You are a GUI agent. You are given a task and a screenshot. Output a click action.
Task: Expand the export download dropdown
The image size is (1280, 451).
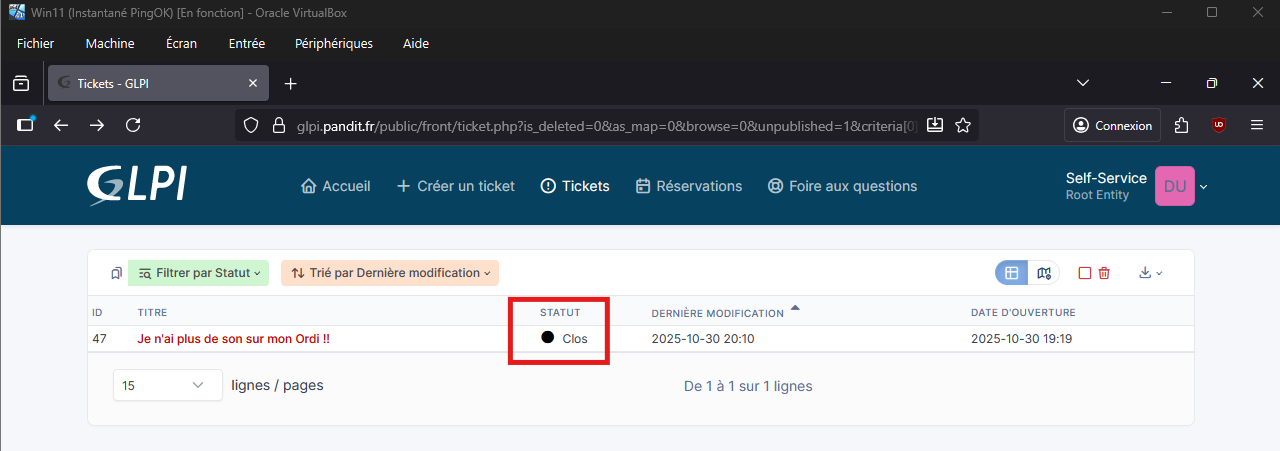[1150, 273]
